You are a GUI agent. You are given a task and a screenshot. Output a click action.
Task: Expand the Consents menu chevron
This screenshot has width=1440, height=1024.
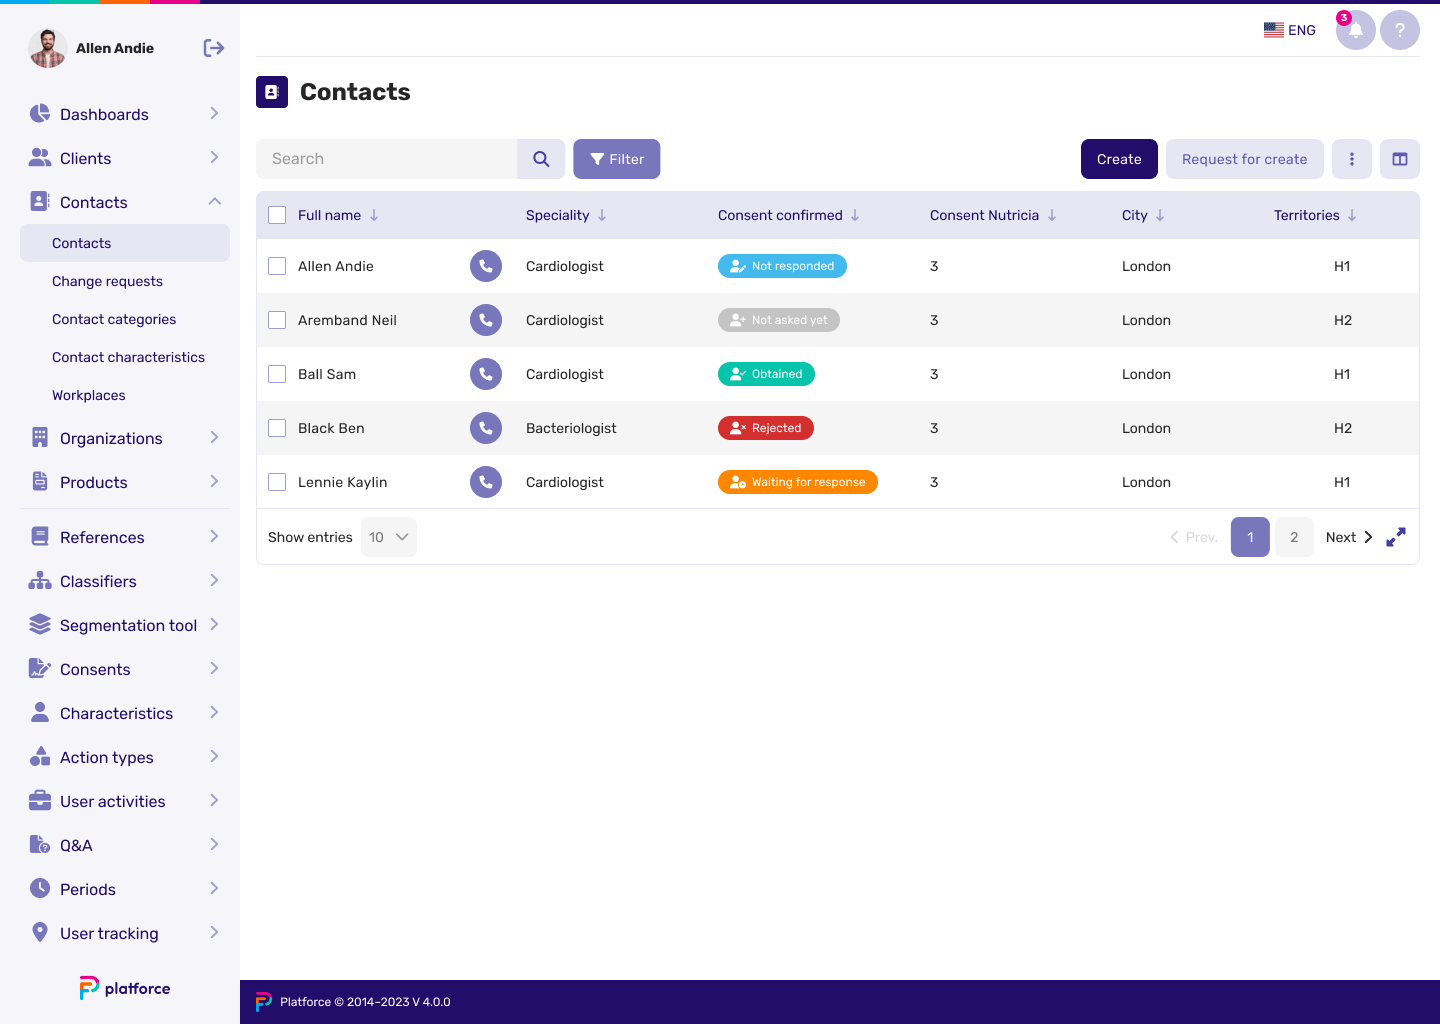(x=214, y=668)
